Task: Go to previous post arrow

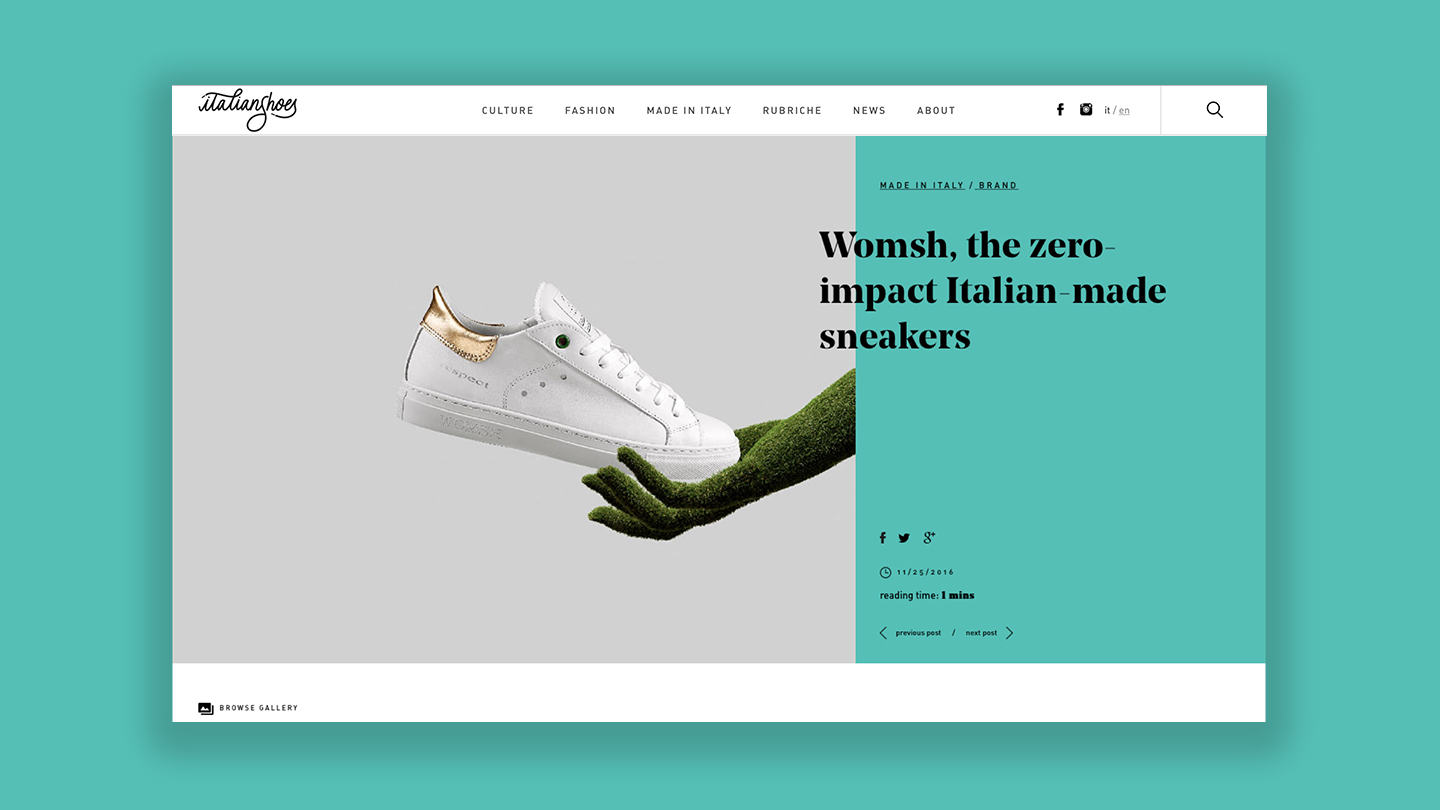Action: [x=883, y=633]
